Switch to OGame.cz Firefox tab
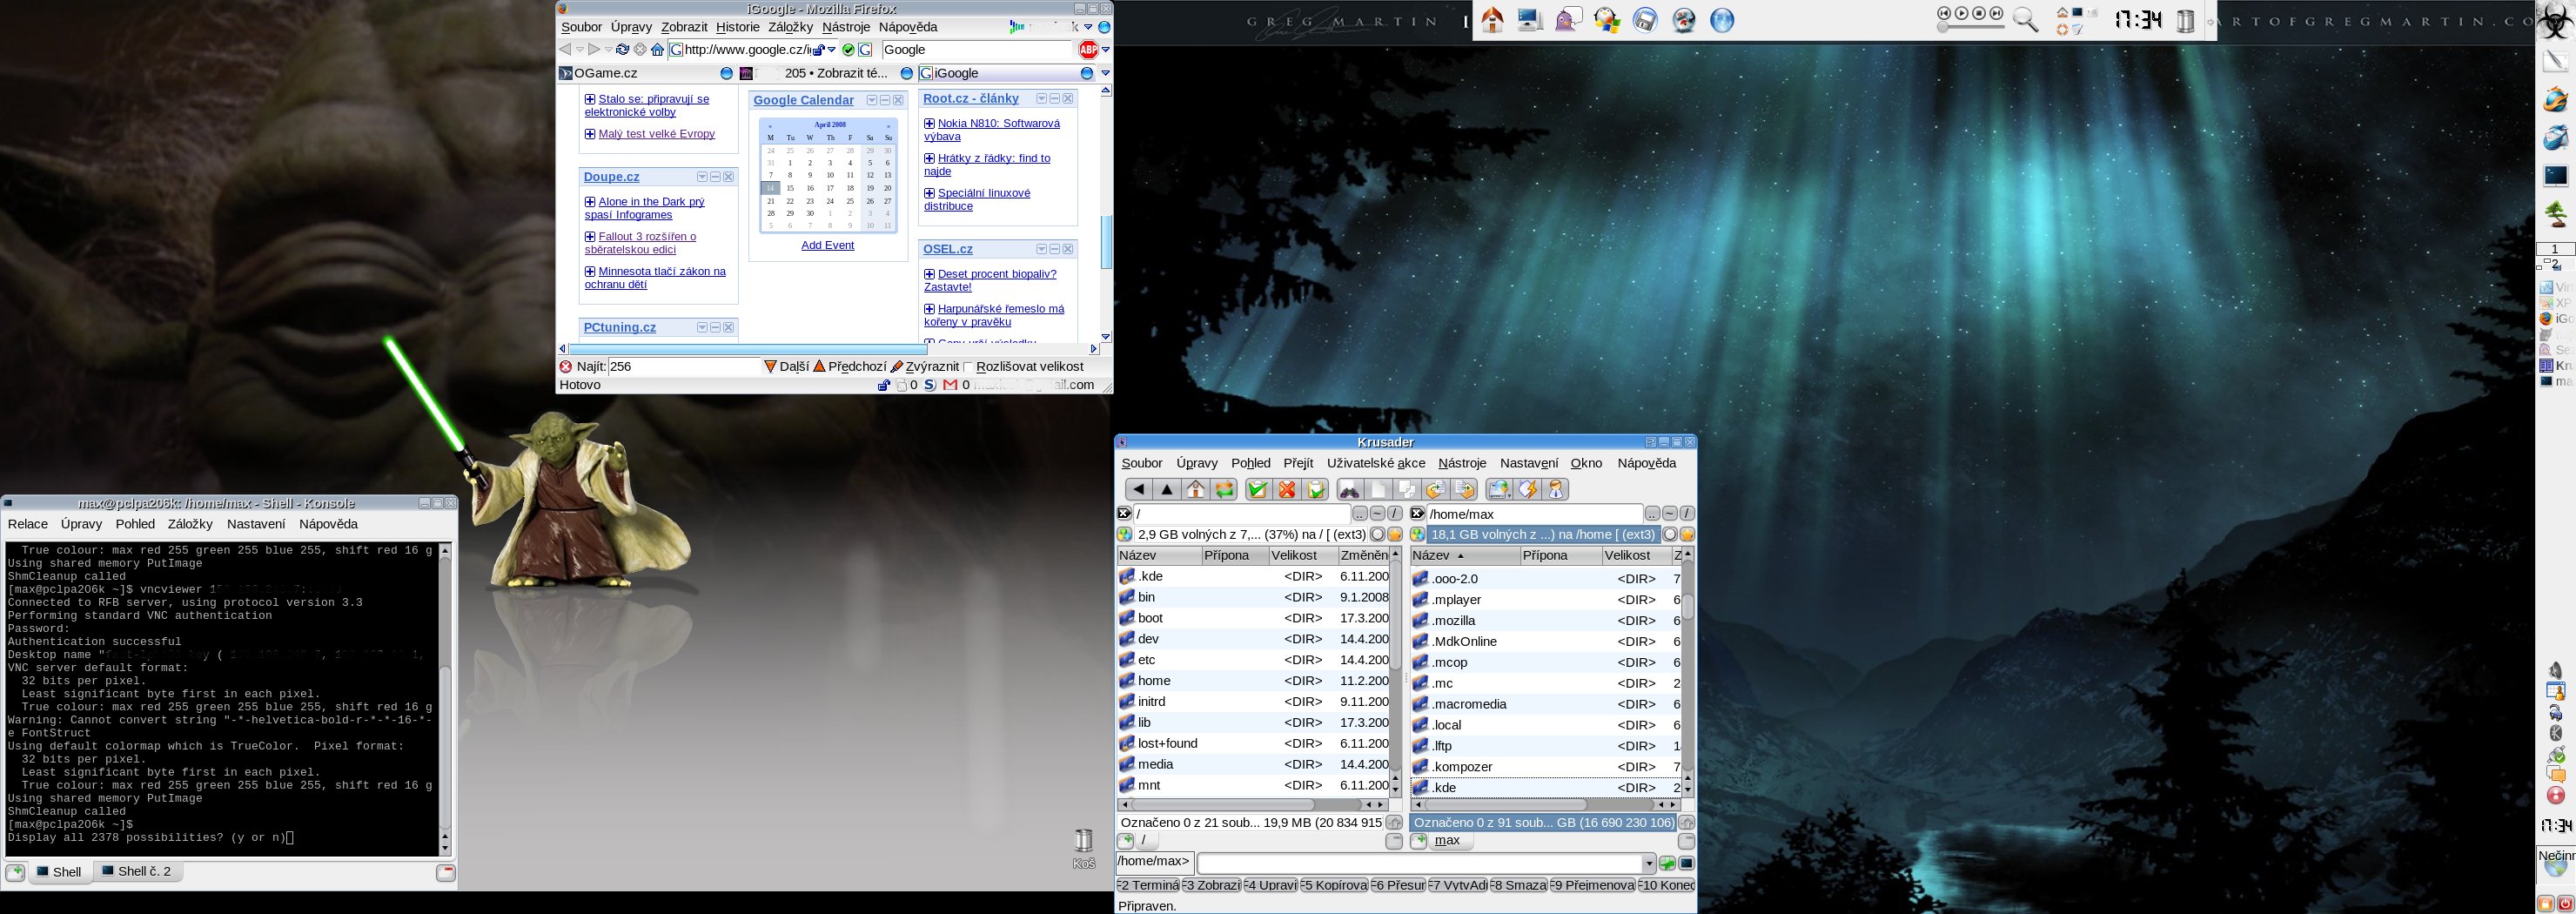This screenshot has height=914, width=2576. (645, 73)
